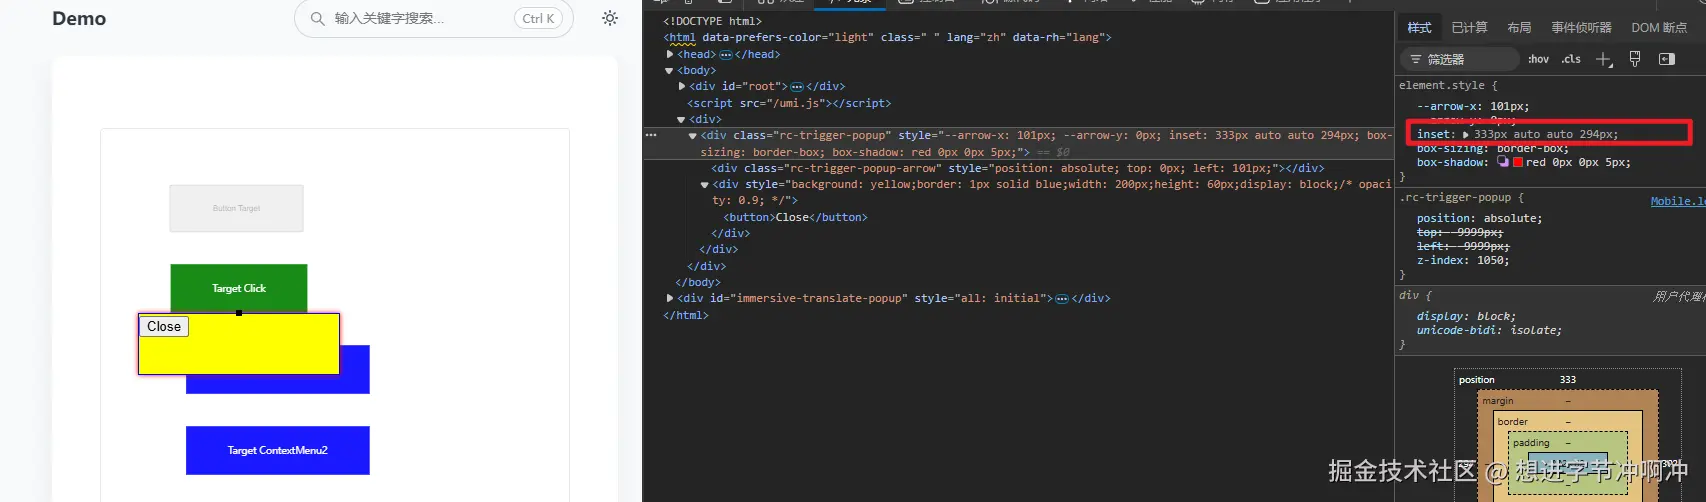Switch to the 布局 tab
This screenshot has height=502, width=1706.
[x=1519, y=28]
